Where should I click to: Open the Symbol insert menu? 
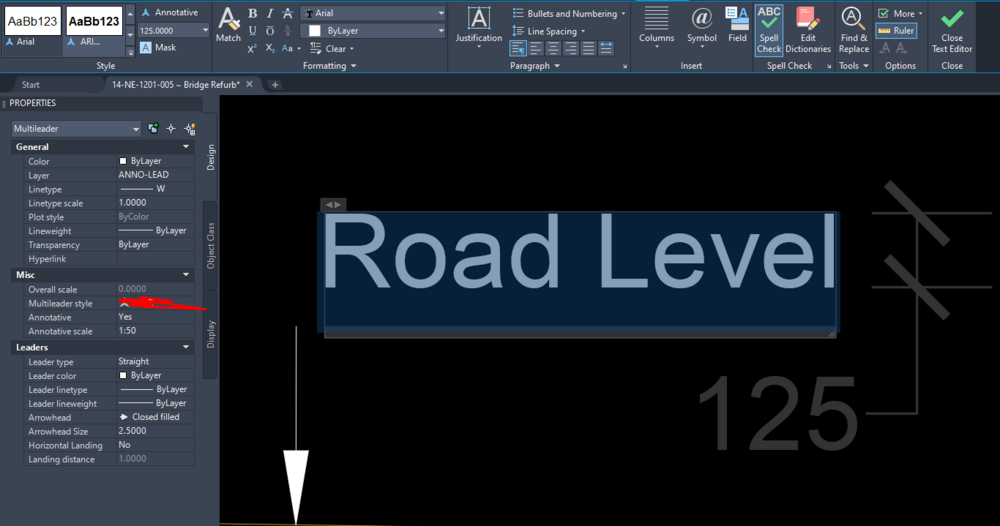(x=701, y=24)
